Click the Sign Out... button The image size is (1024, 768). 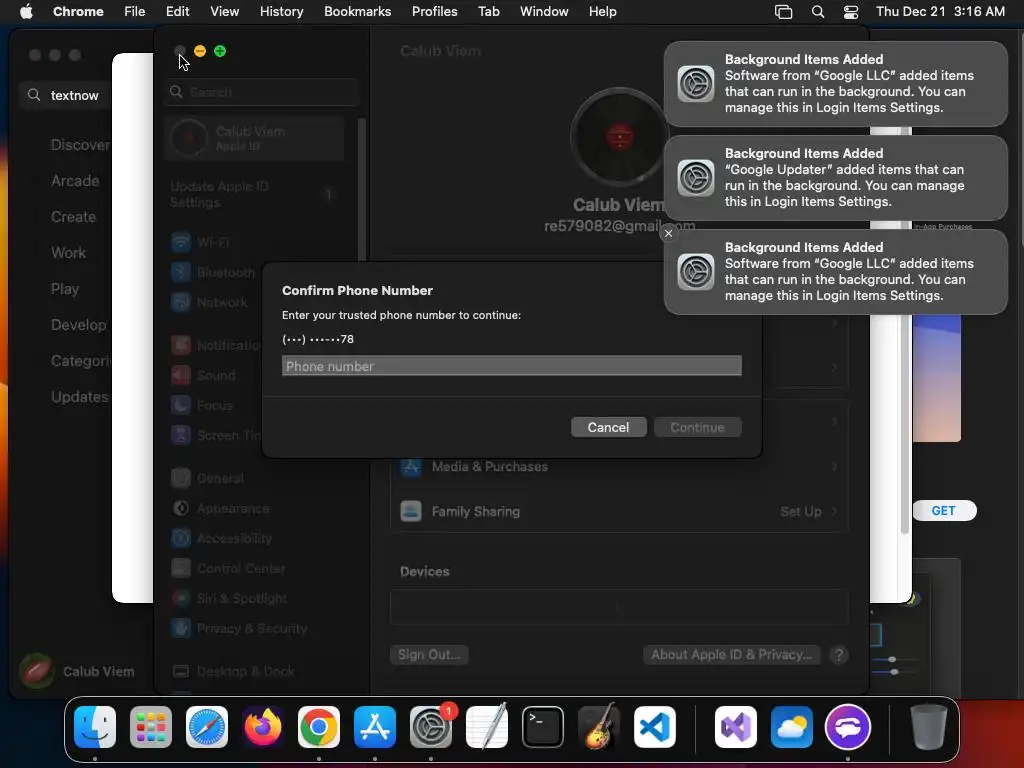coord(429,654)
